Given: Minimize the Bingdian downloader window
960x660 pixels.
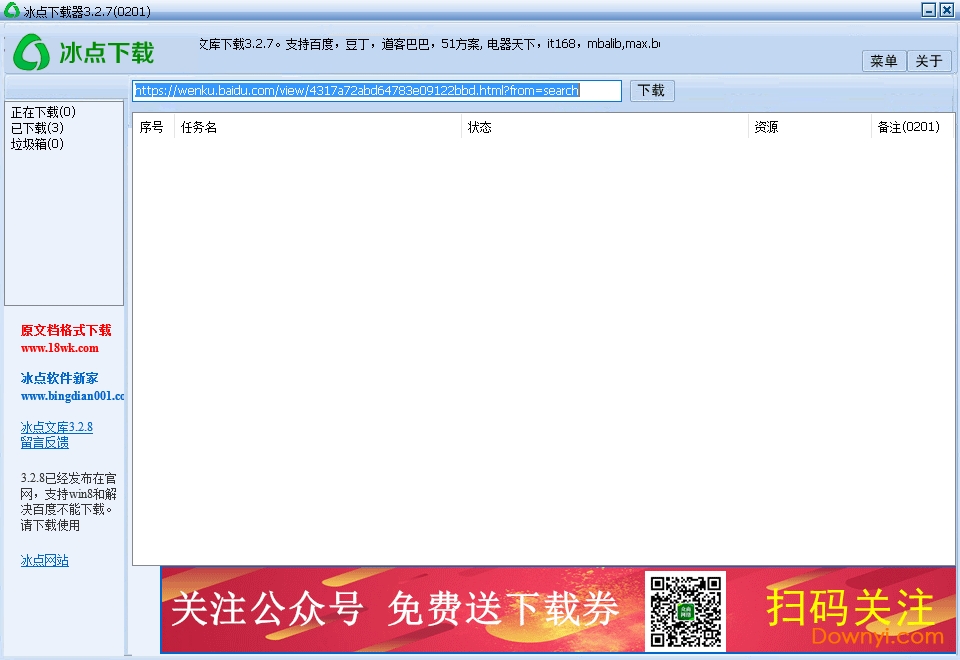Looking at the screenshot, I should pos(929,10).
